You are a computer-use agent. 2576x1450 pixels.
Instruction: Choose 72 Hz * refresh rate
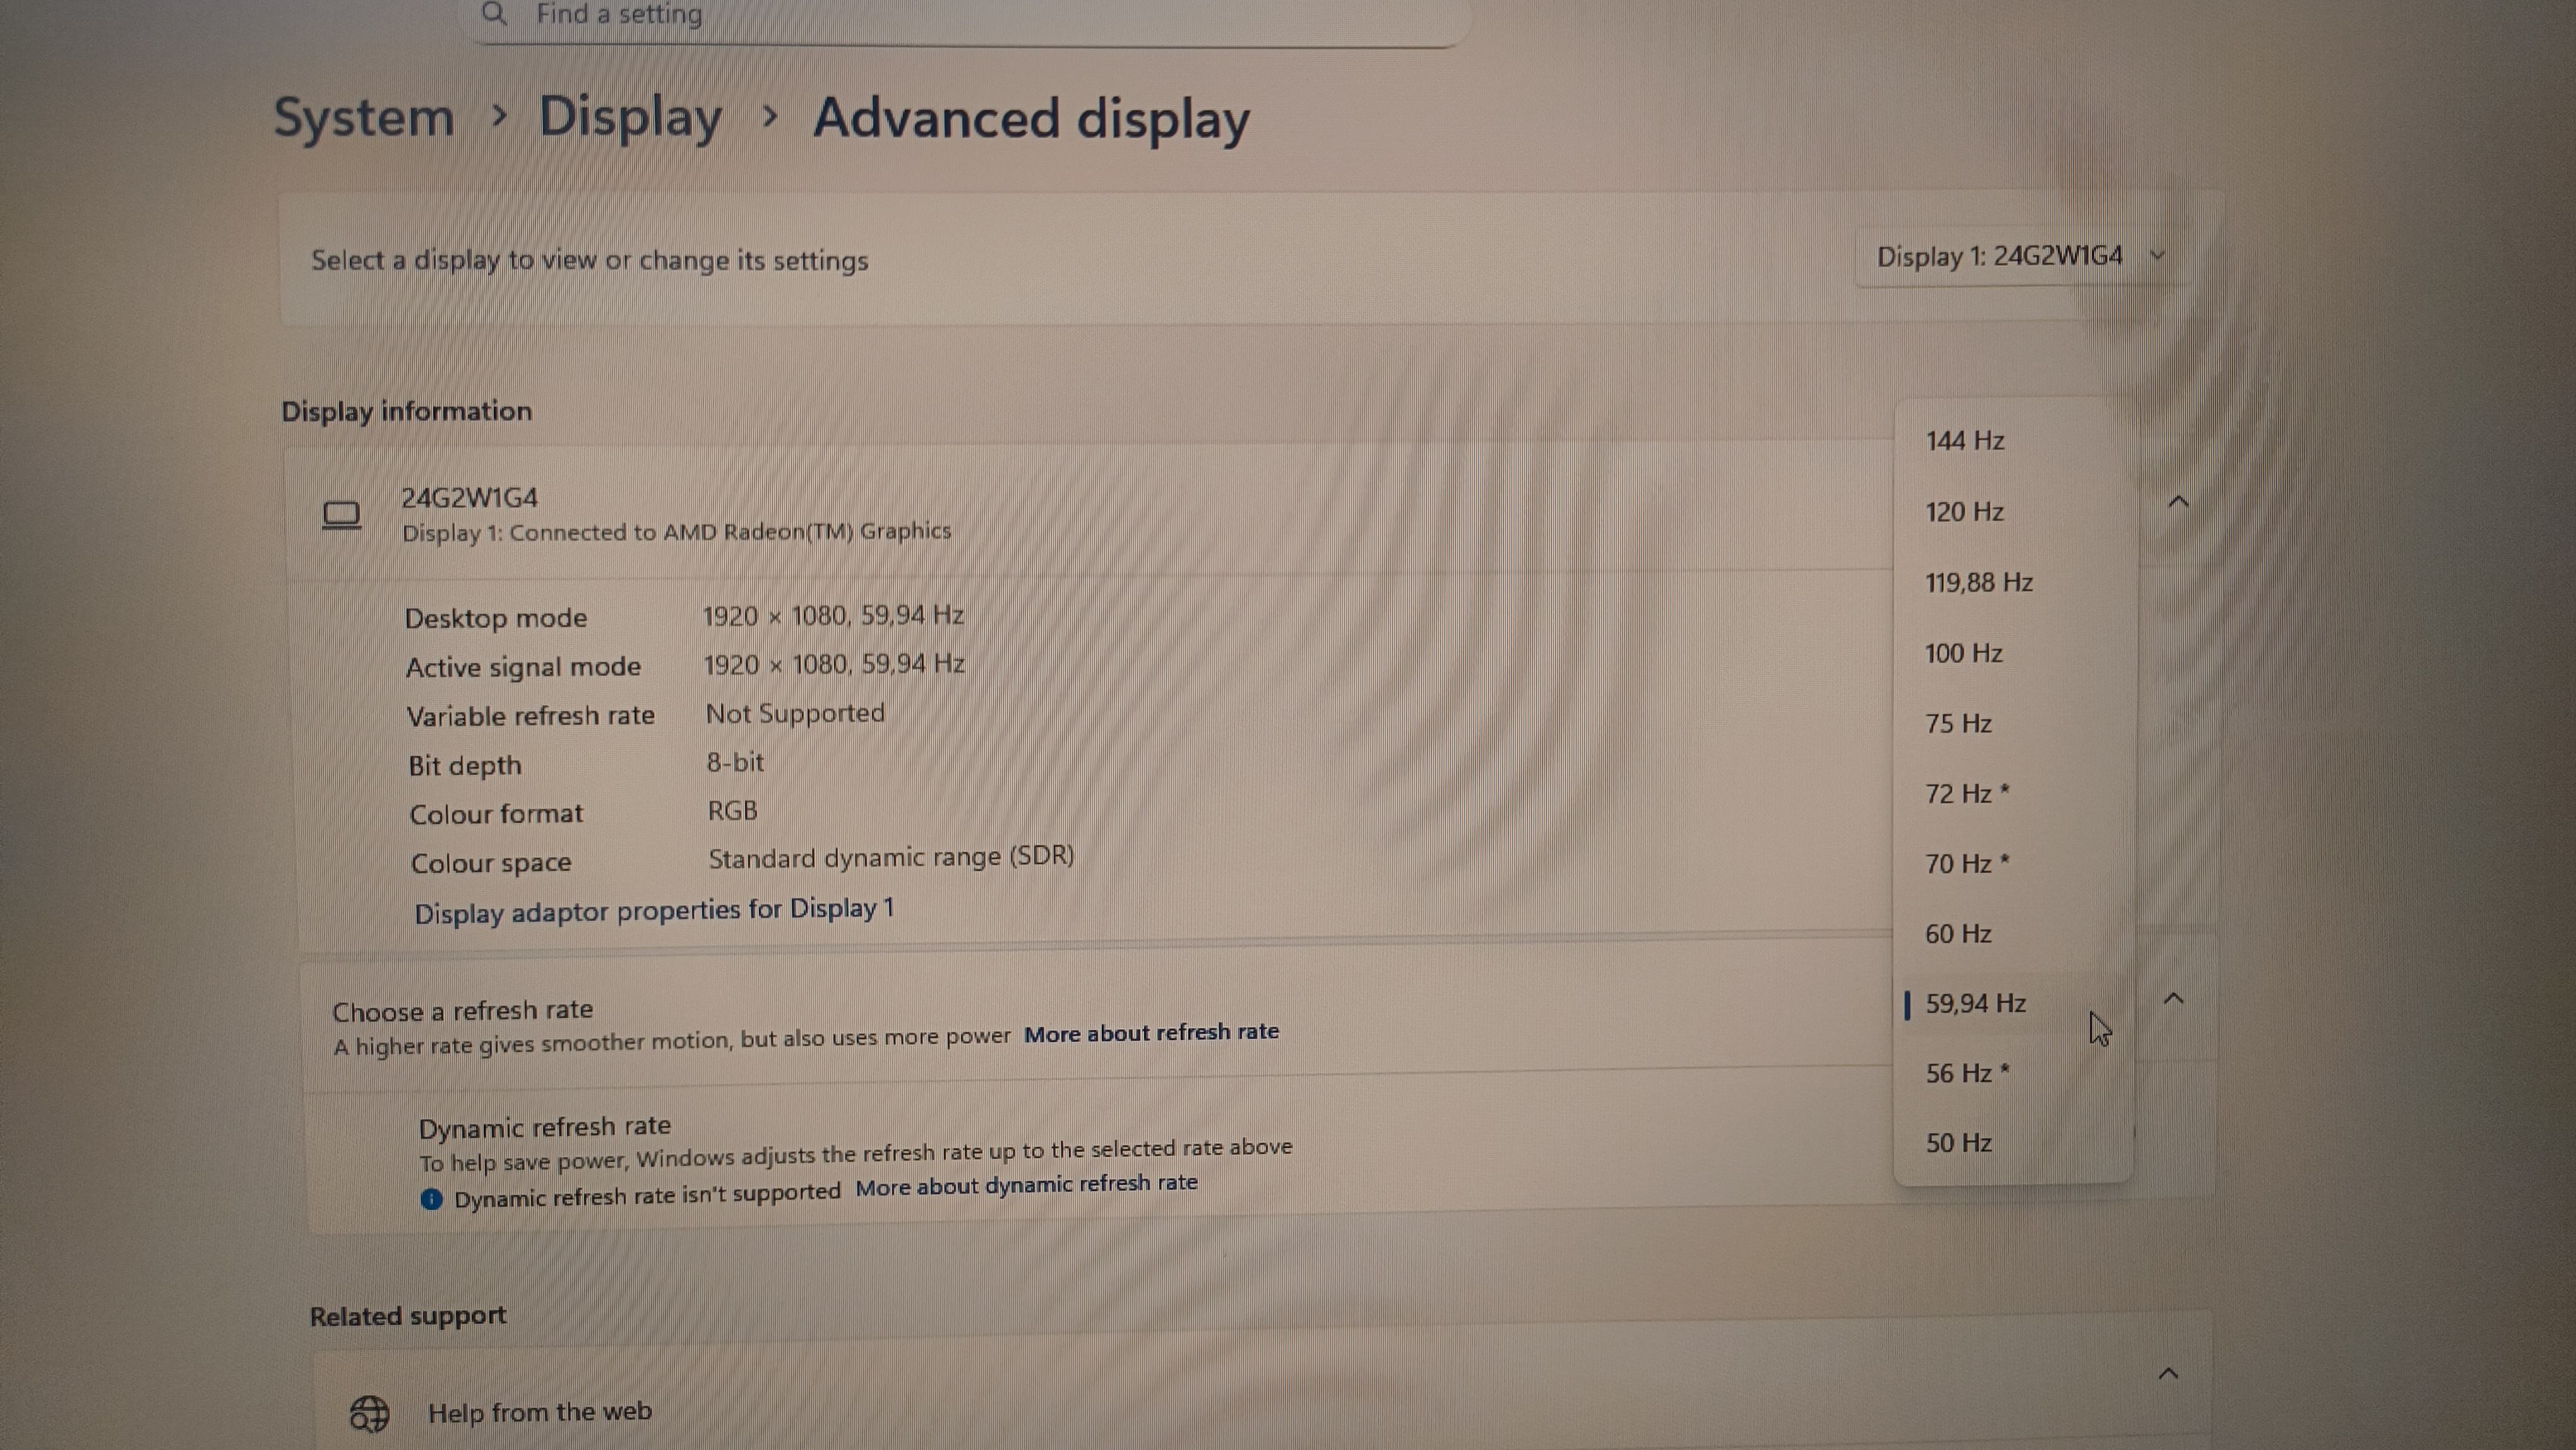click(1966, 793)
